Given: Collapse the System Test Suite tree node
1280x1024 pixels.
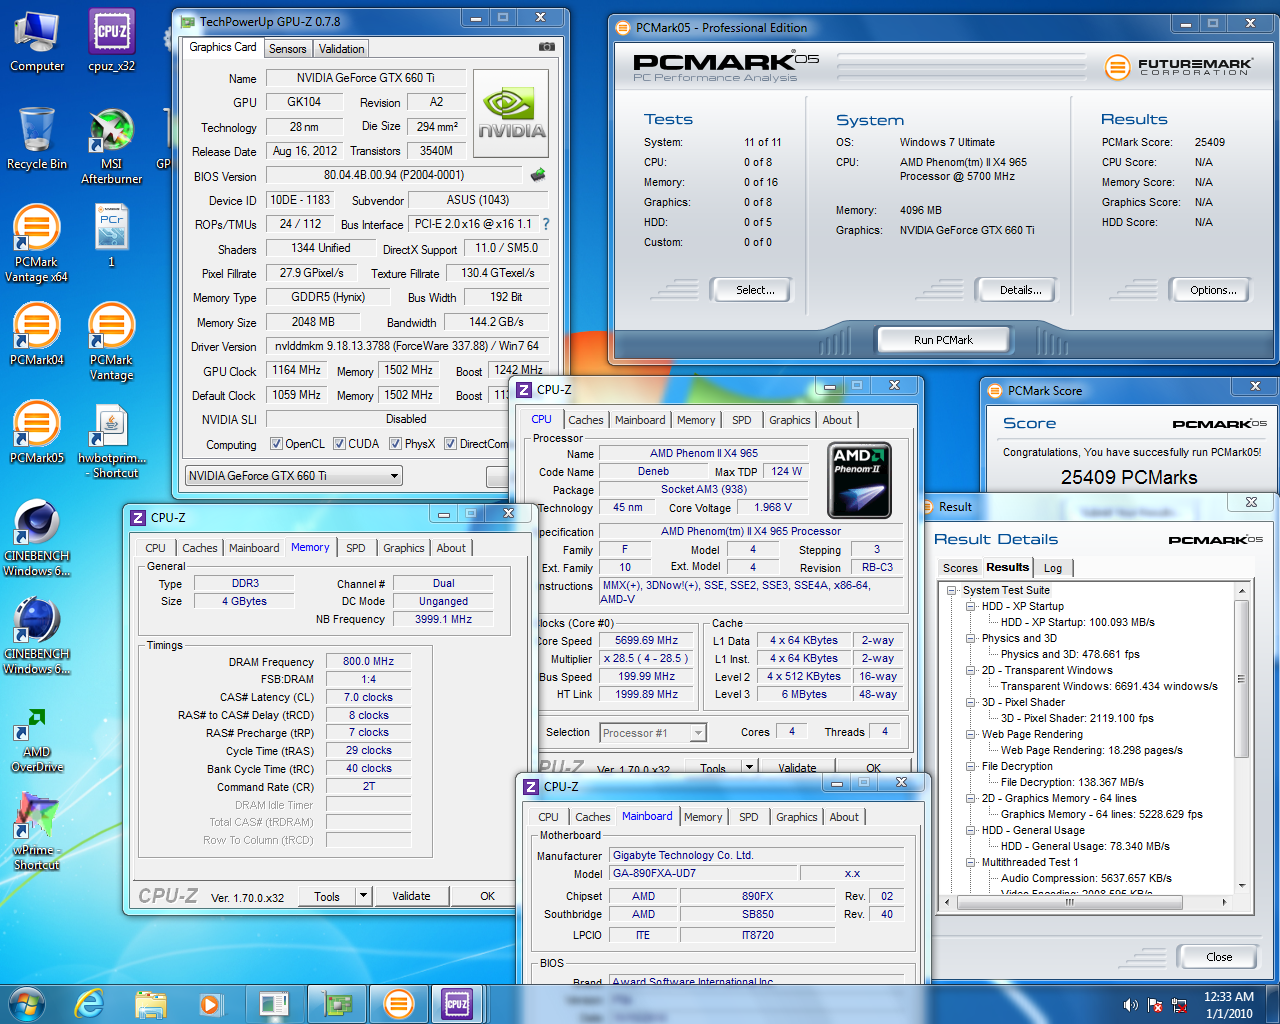Looking at the screenshot, I should click(954, 590).
